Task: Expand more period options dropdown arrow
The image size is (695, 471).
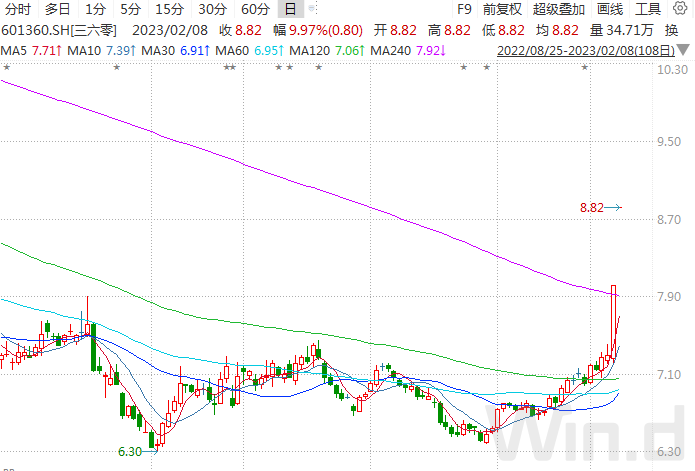Action: 312,8
